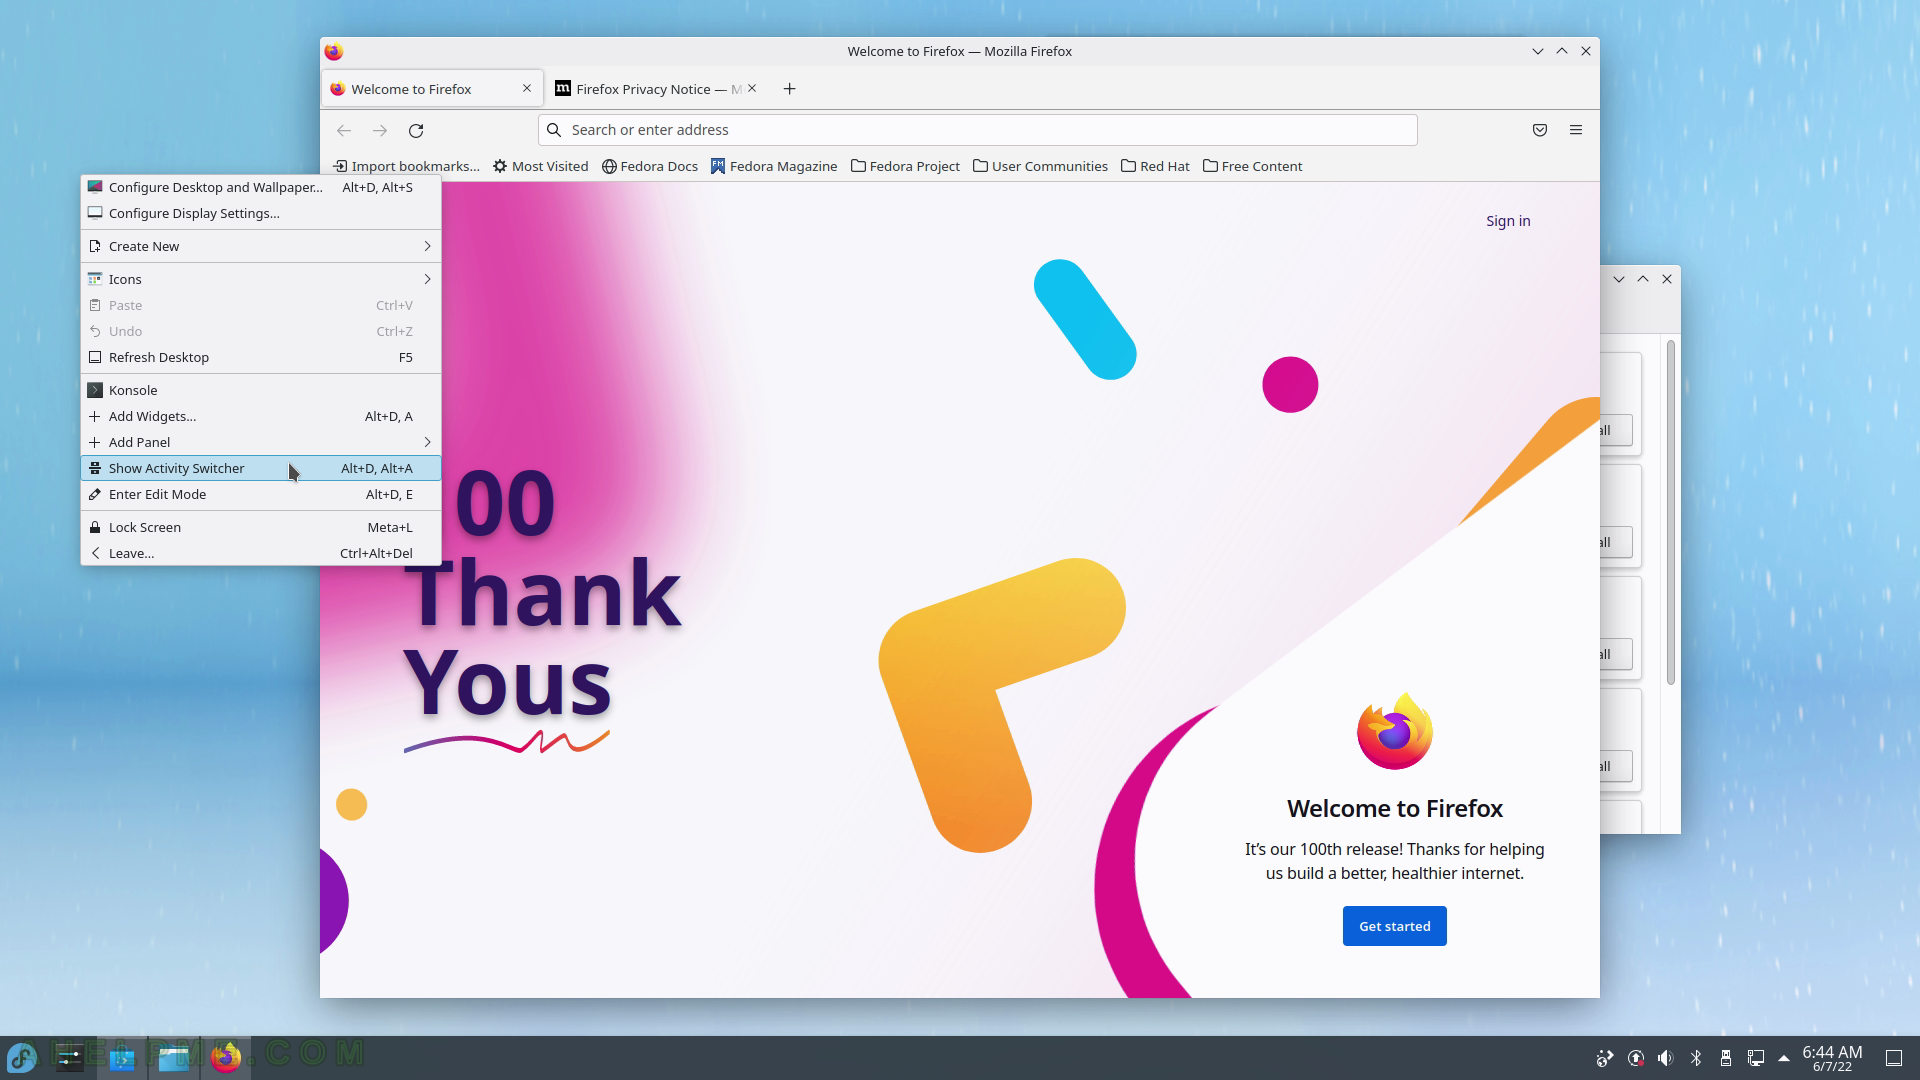Open a new tab with plus button
Image resolution: width=1920 pixels, height=1080 pixels.
pos(790,89)
